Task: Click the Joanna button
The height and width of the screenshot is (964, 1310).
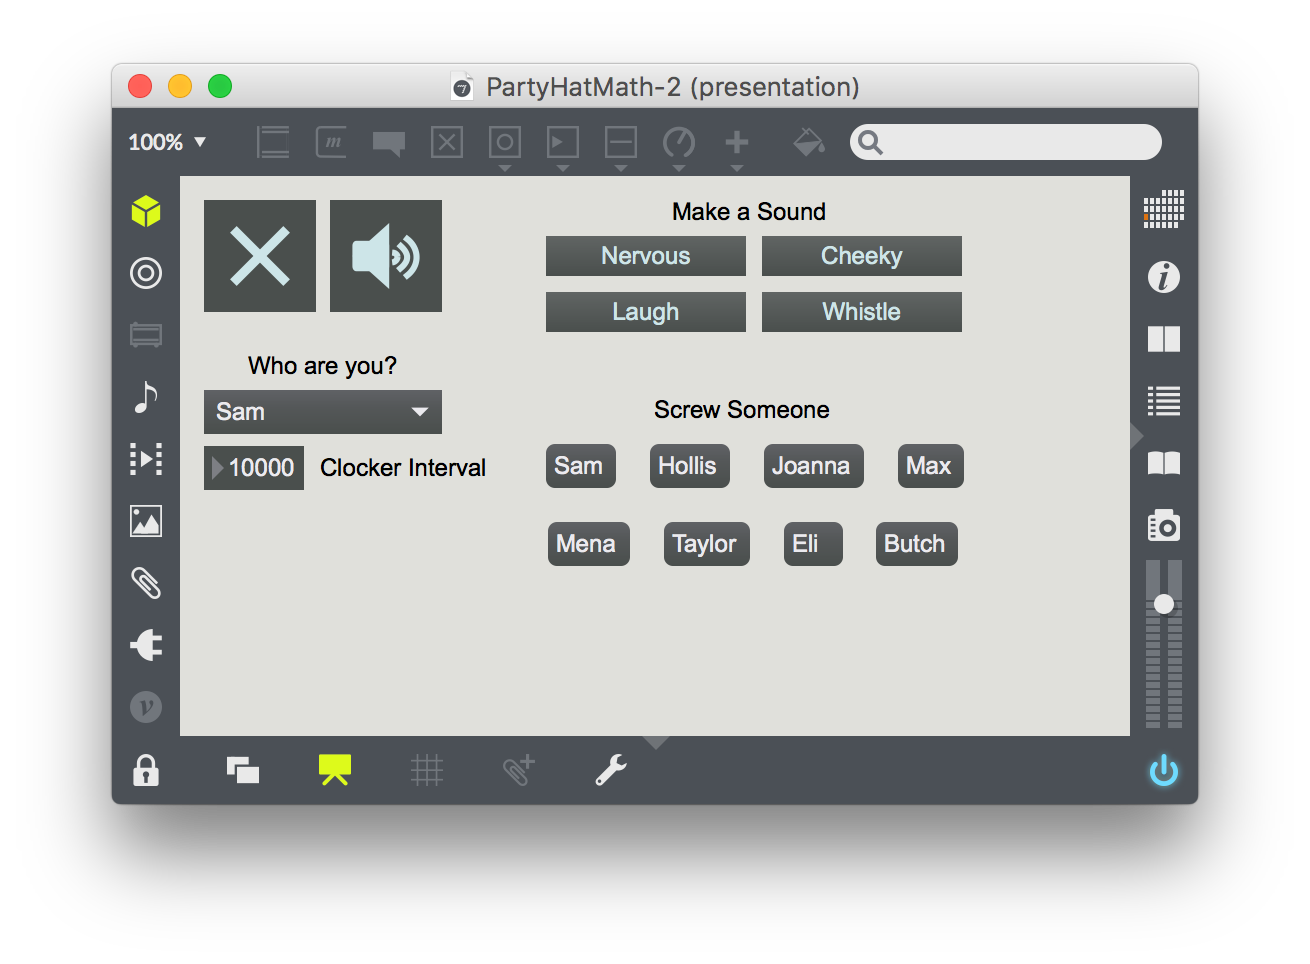Action: pyautogui.click(x=814, y=466)
